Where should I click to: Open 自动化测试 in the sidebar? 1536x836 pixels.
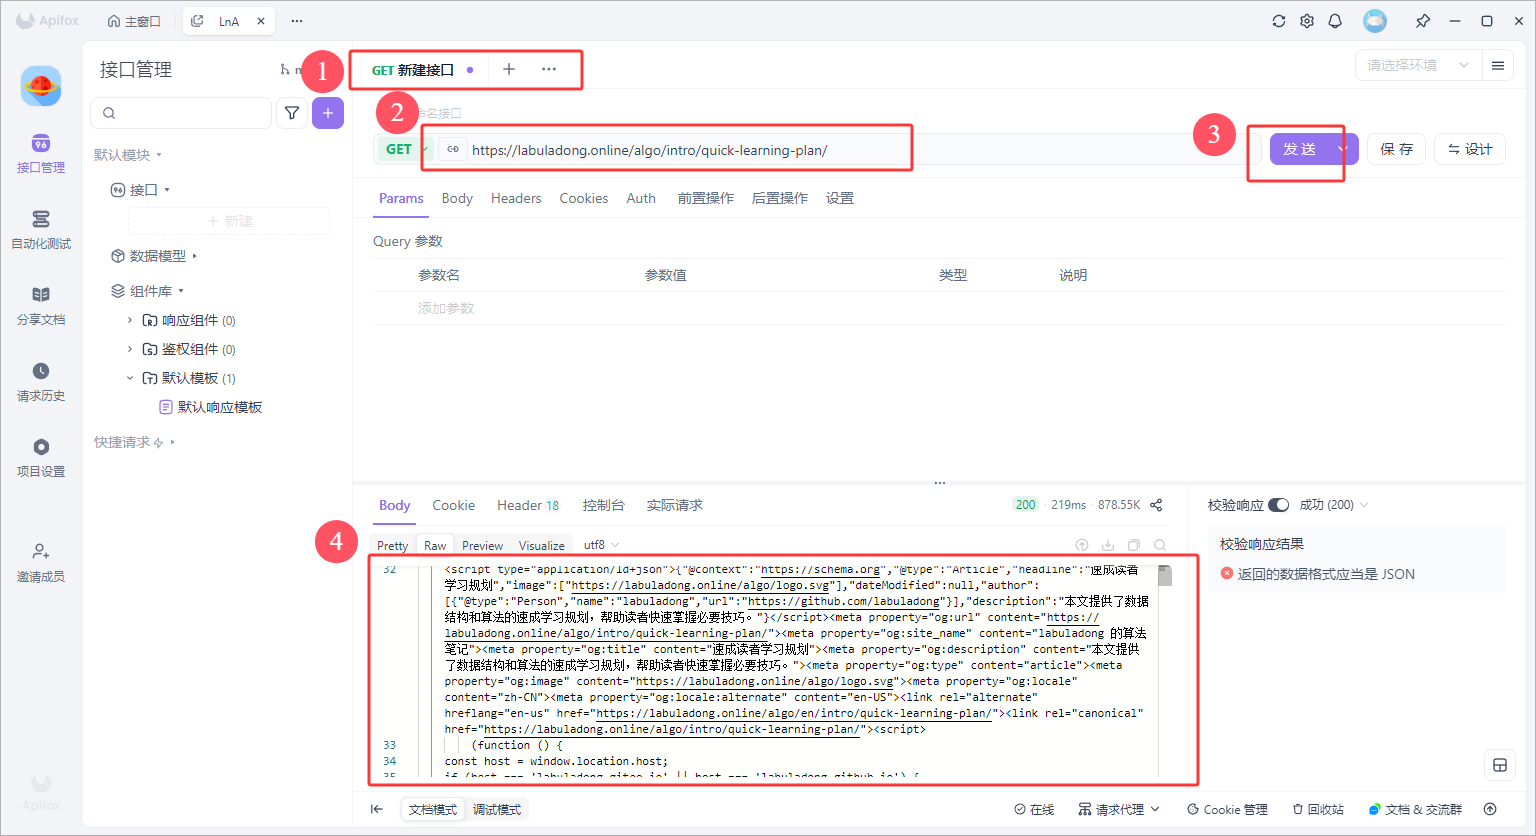(41, 231)
